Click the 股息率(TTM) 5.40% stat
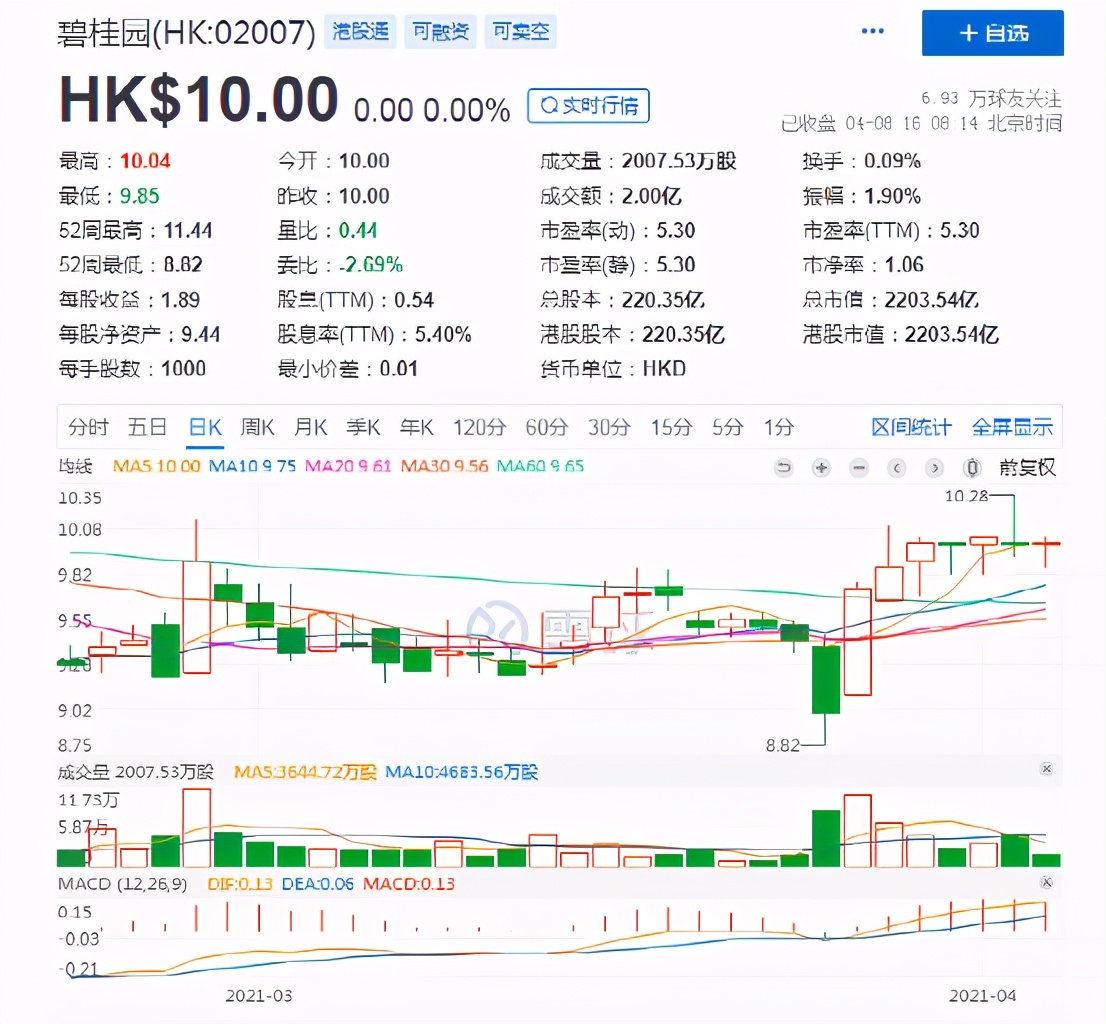Screen dimensions: 1106x1024 coord(374,334)
